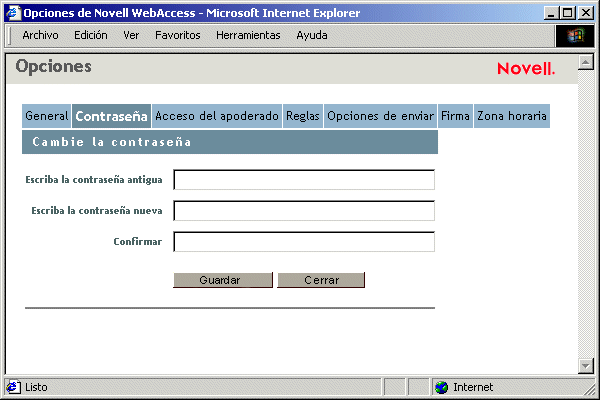Switch to Opciones de enviar tab

coord(380,116)
